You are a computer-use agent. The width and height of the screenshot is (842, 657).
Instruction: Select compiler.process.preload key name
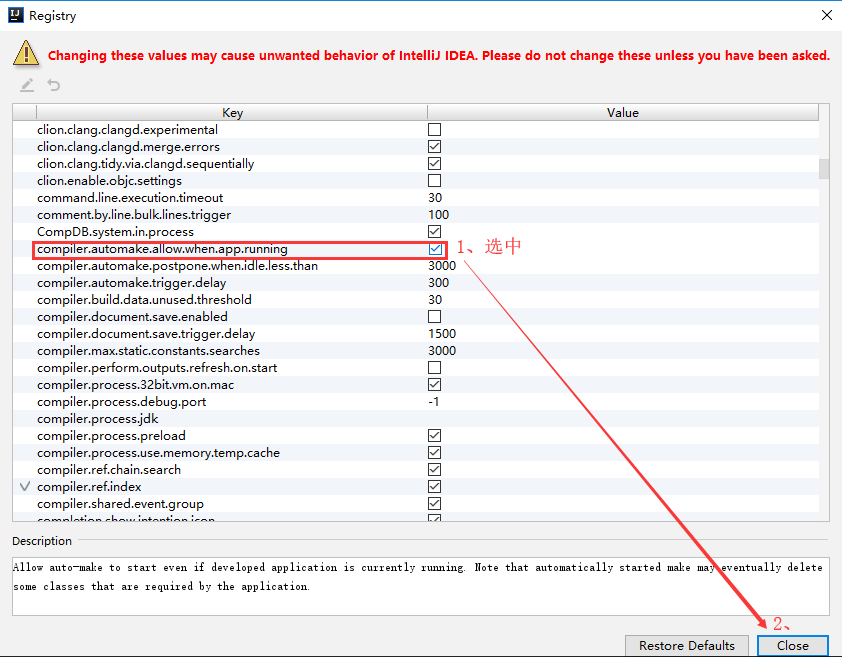(x=111, y=436)
